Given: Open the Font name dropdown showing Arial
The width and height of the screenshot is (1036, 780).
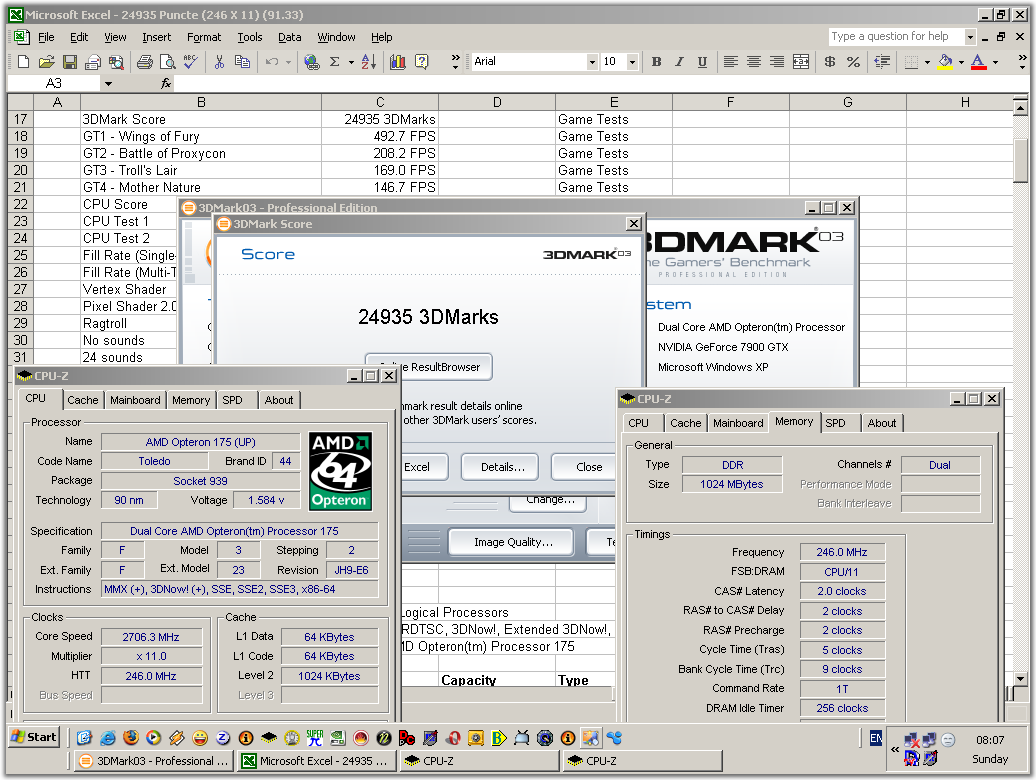Looking at the screenshot, I should [592, 62].
